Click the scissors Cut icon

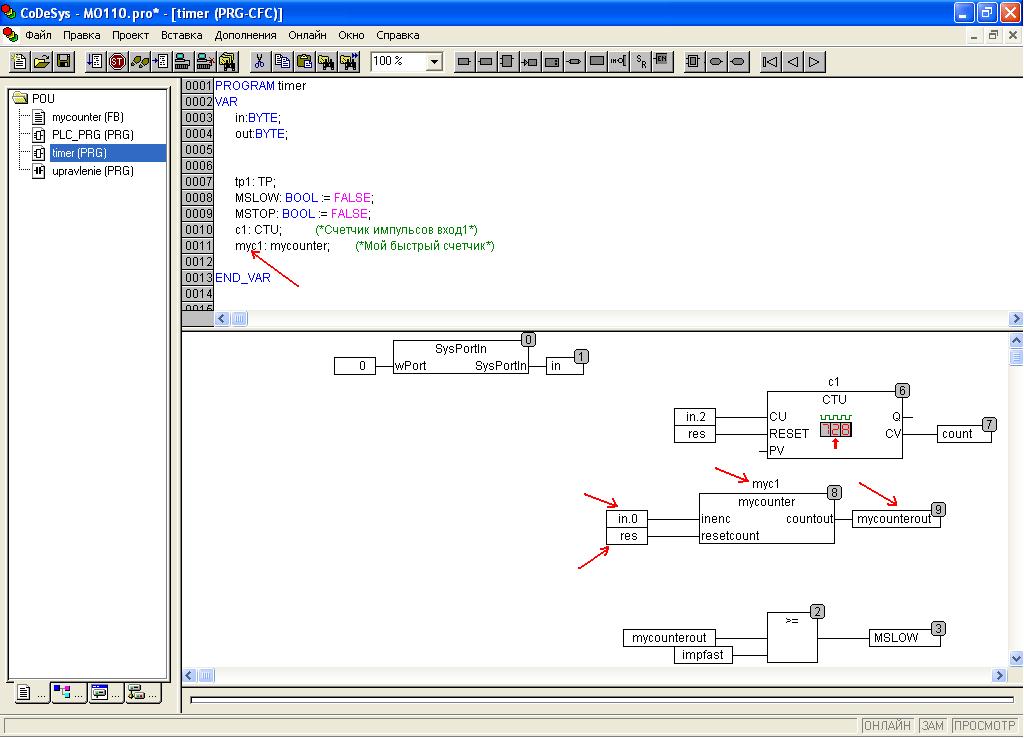click(259, 62)
